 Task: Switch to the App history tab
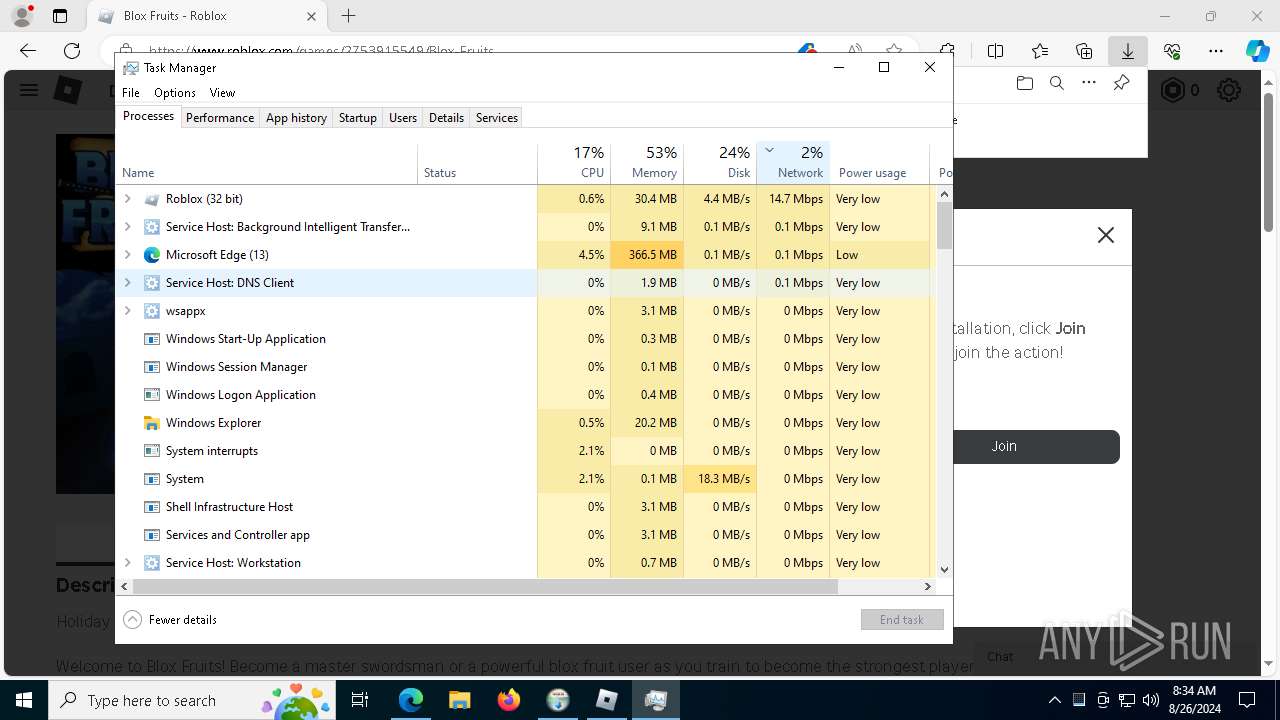coord(296,117)
